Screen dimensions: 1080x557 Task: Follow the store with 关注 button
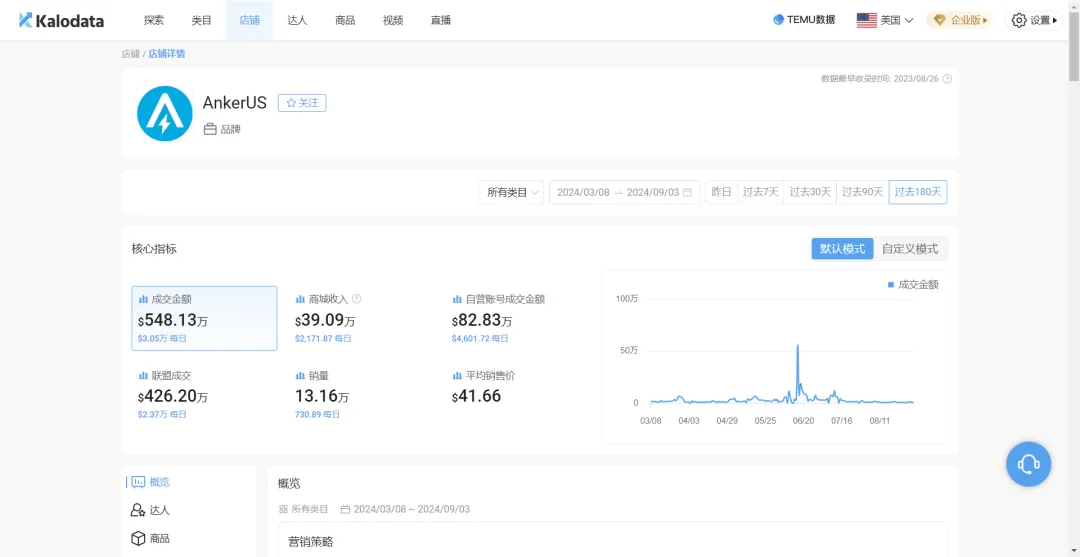tap(302, 103)
